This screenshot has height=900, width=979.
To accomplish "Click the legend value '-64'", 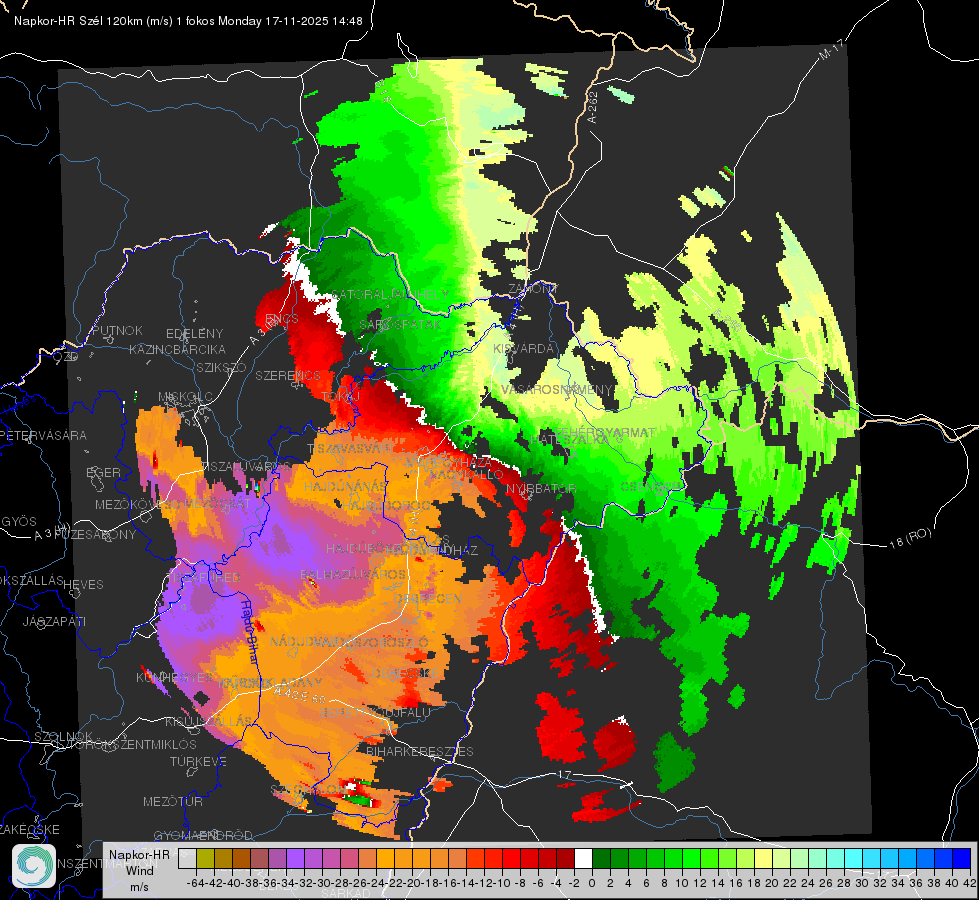I will tap(196, 883).
